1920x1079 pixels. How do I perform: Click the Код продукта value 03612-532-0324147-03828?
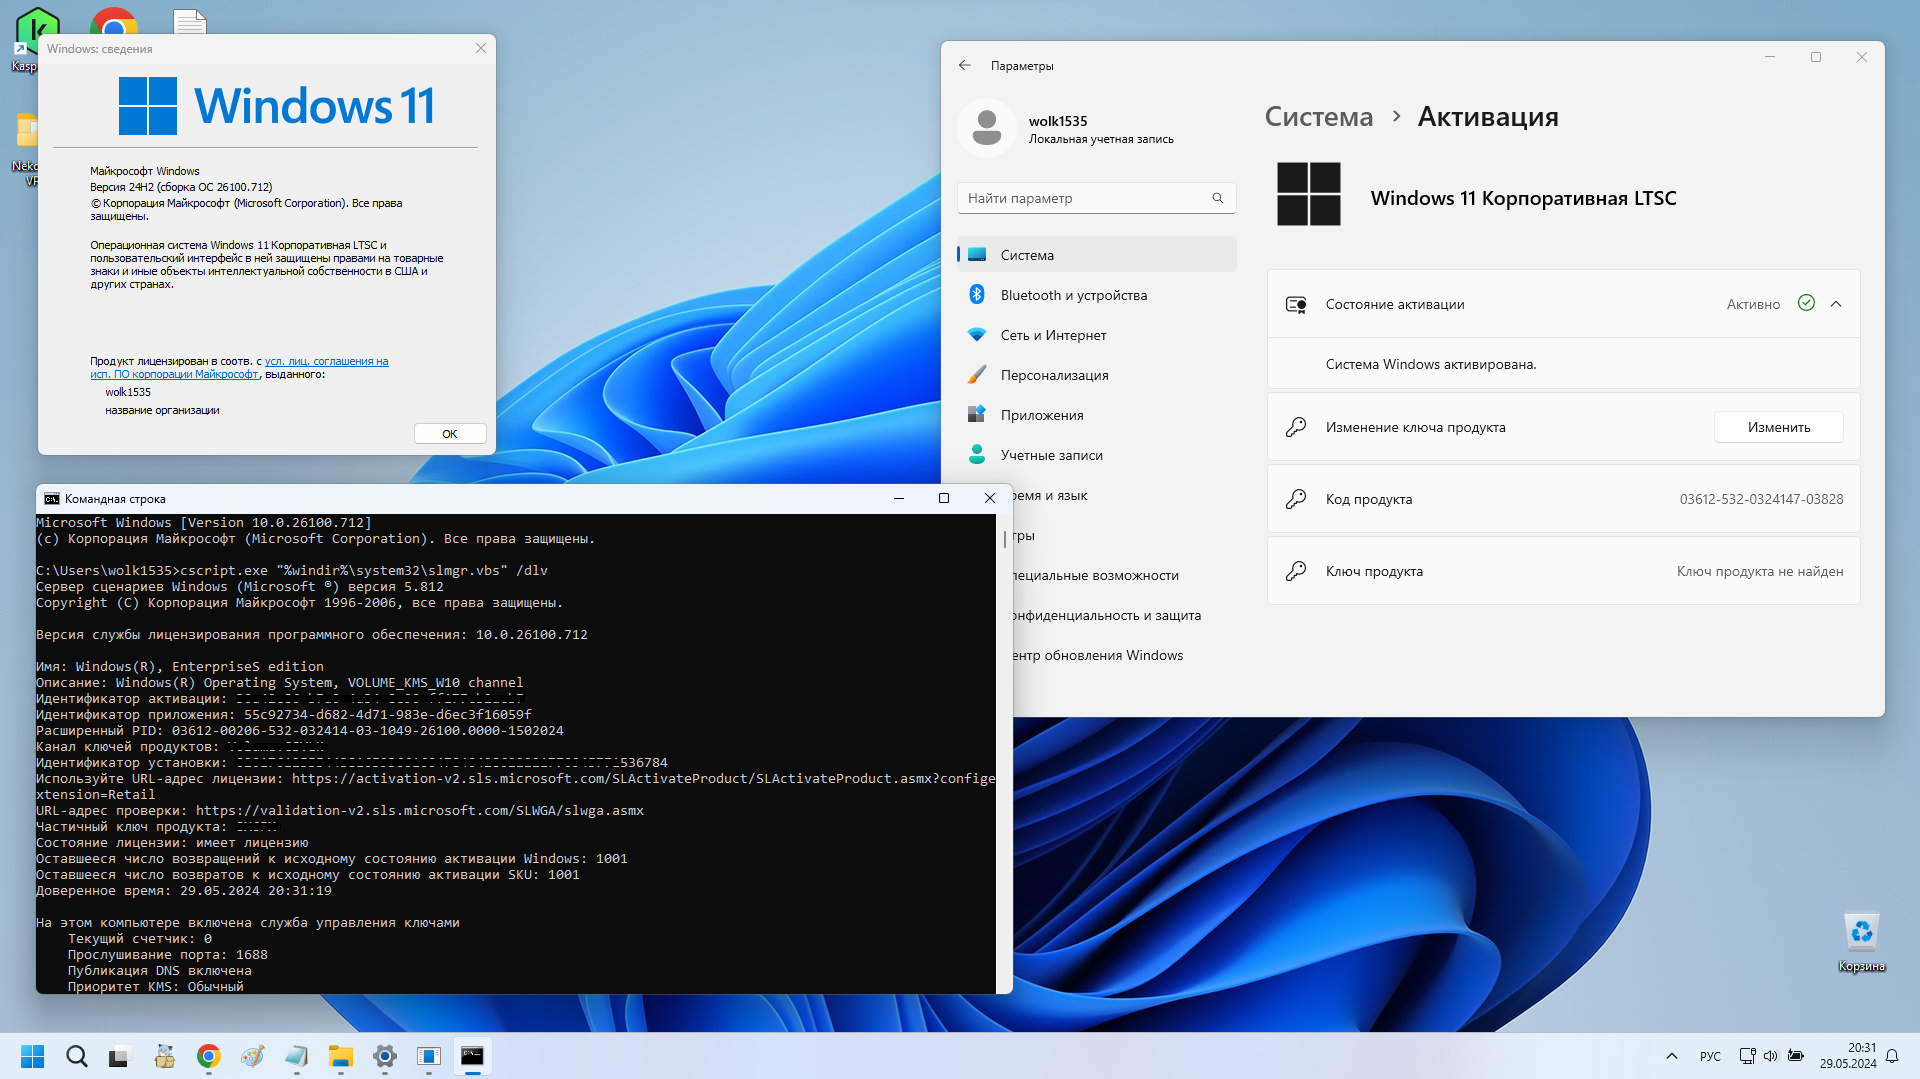(1761, 499)
